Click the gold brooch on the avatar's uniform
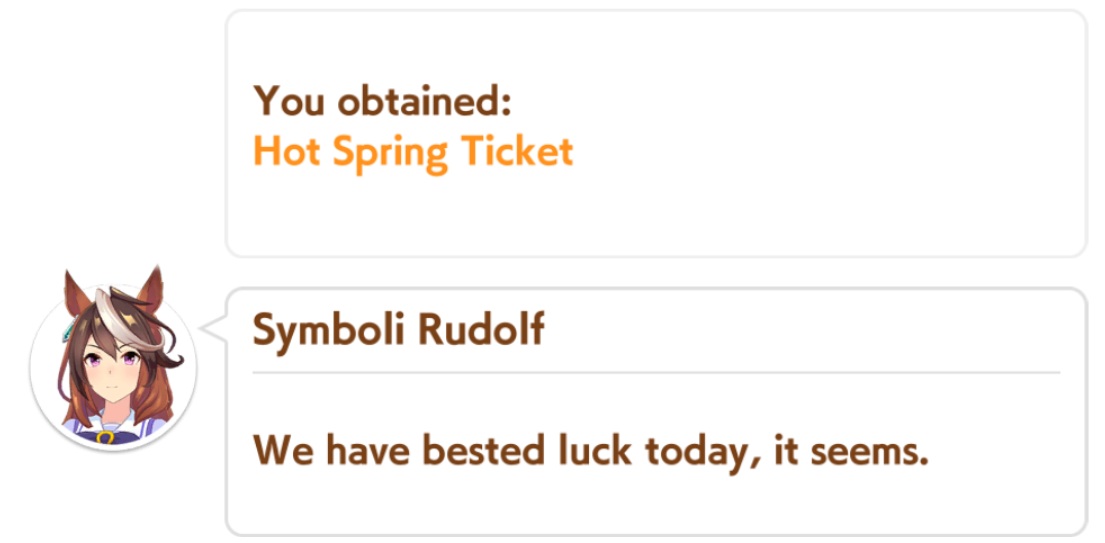Screen dimensions: 1105x543 pos(104,436)
